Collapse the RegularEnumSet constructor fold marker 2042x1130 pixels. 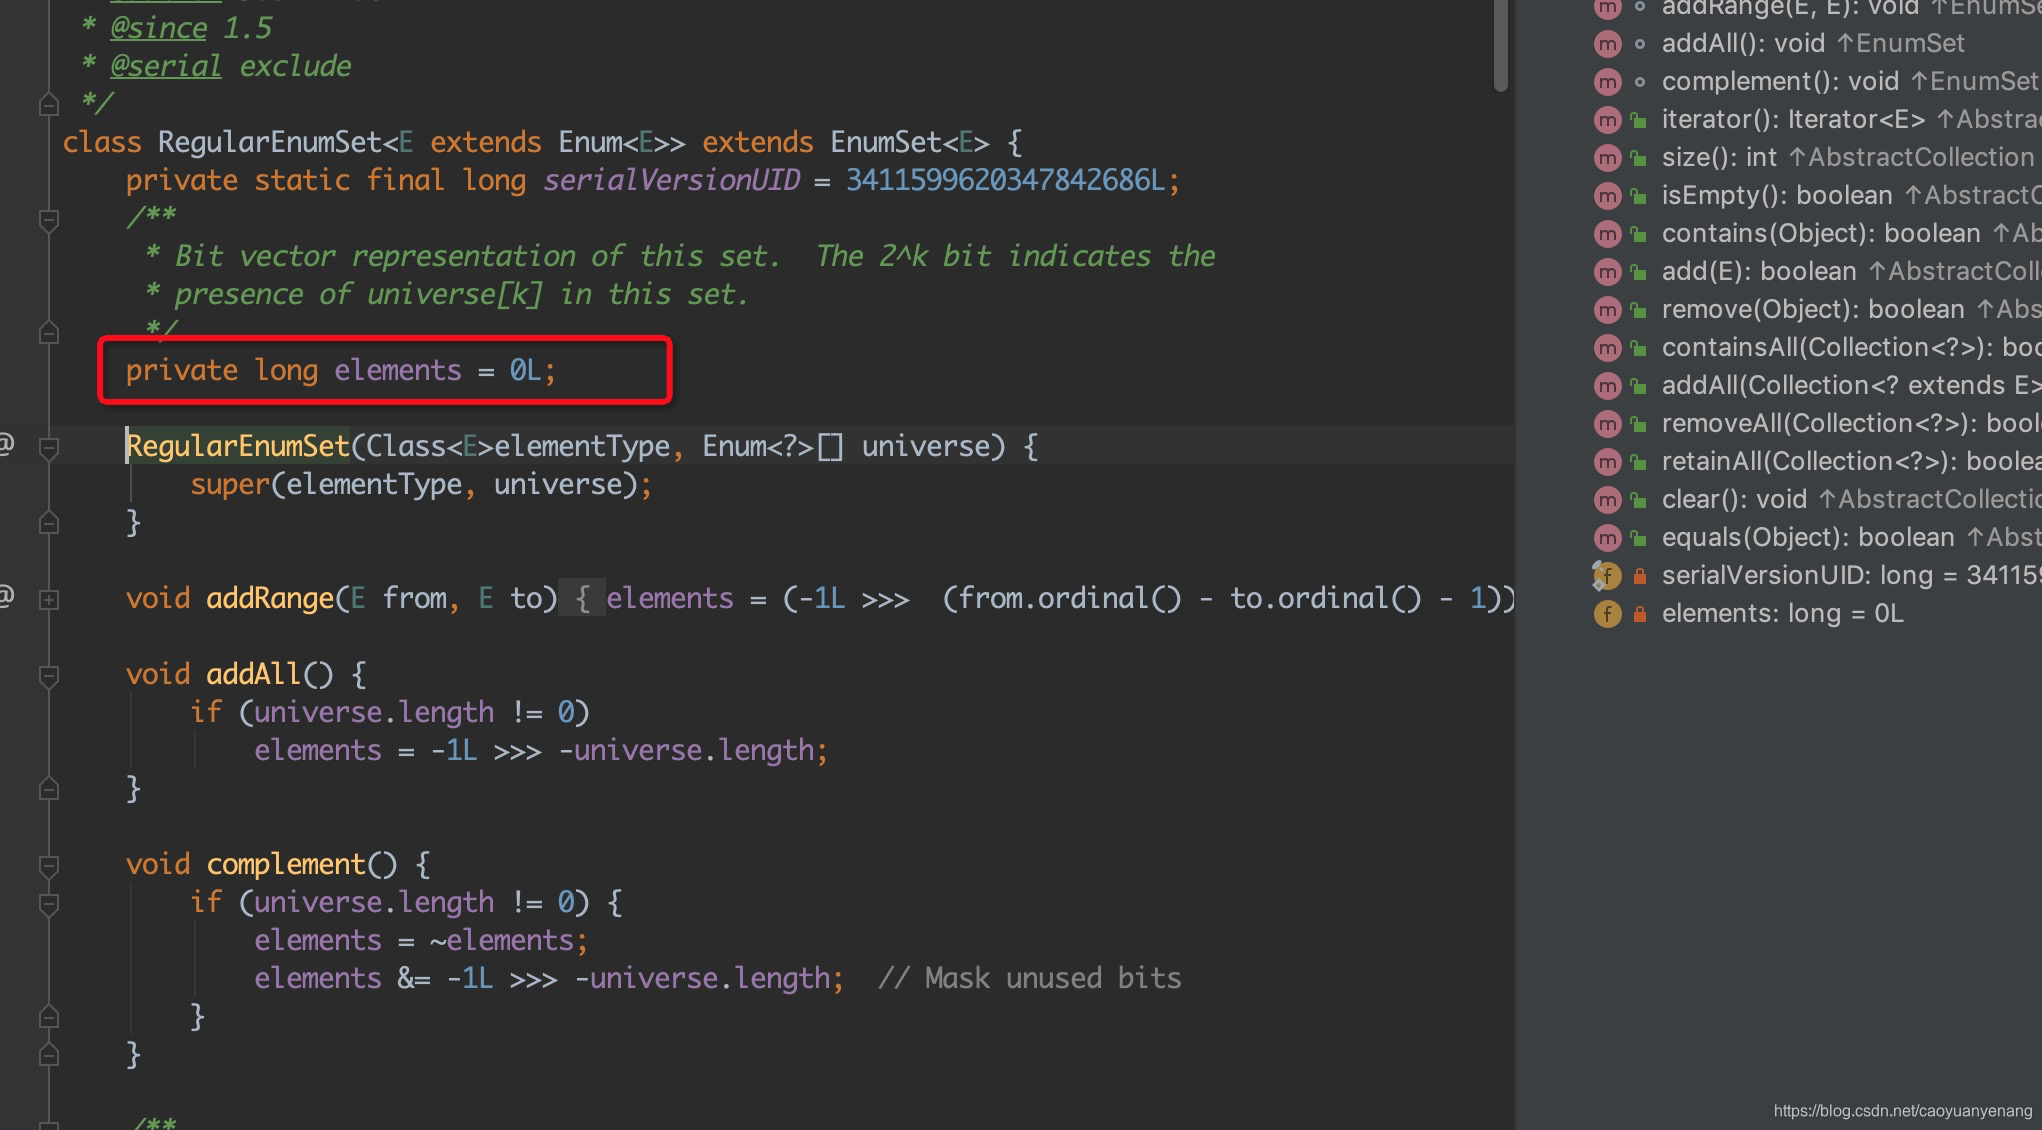pos(48,447)
